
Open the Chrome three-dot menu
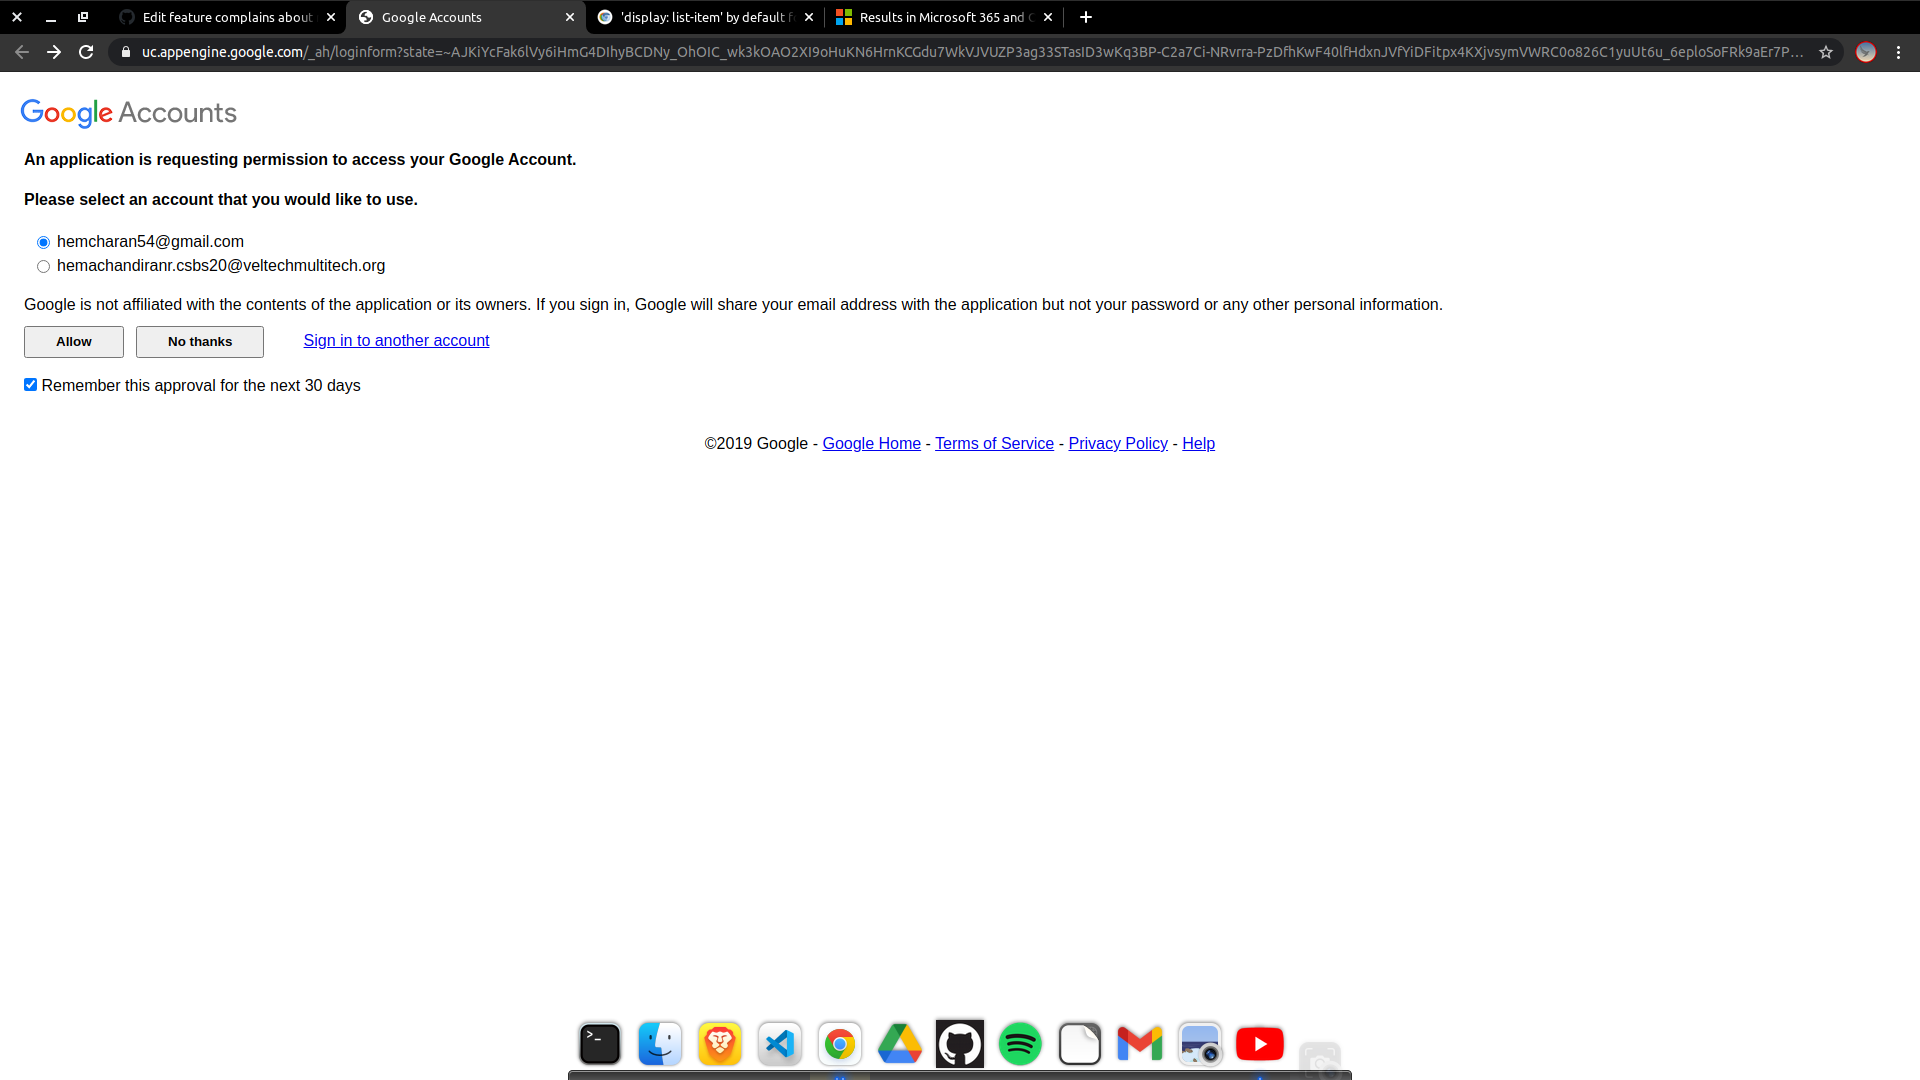tap(1899, 52)
